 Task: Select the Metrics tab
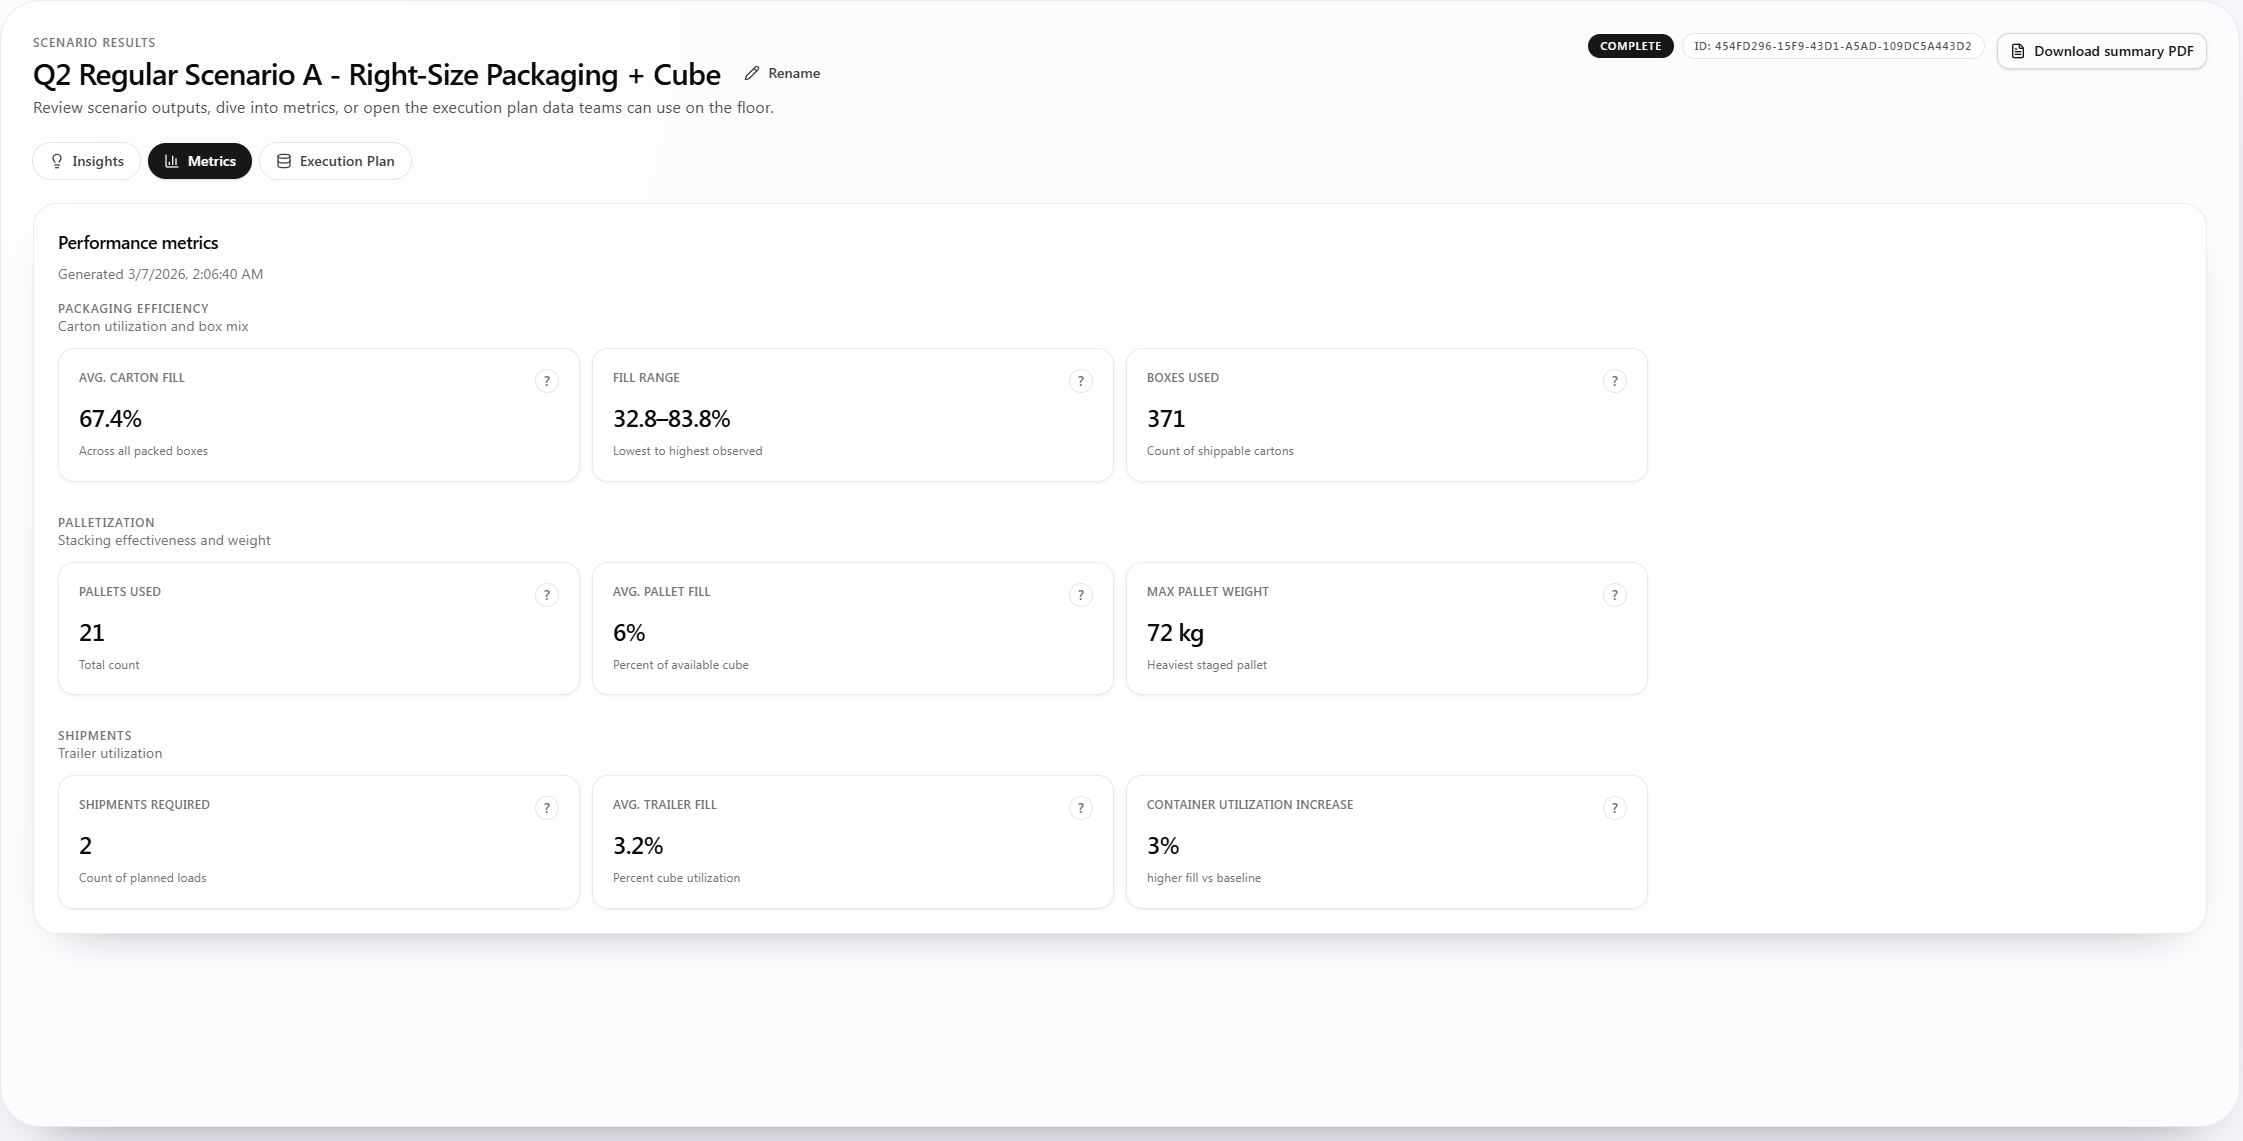pyautogui.click(x=200, y=161)
